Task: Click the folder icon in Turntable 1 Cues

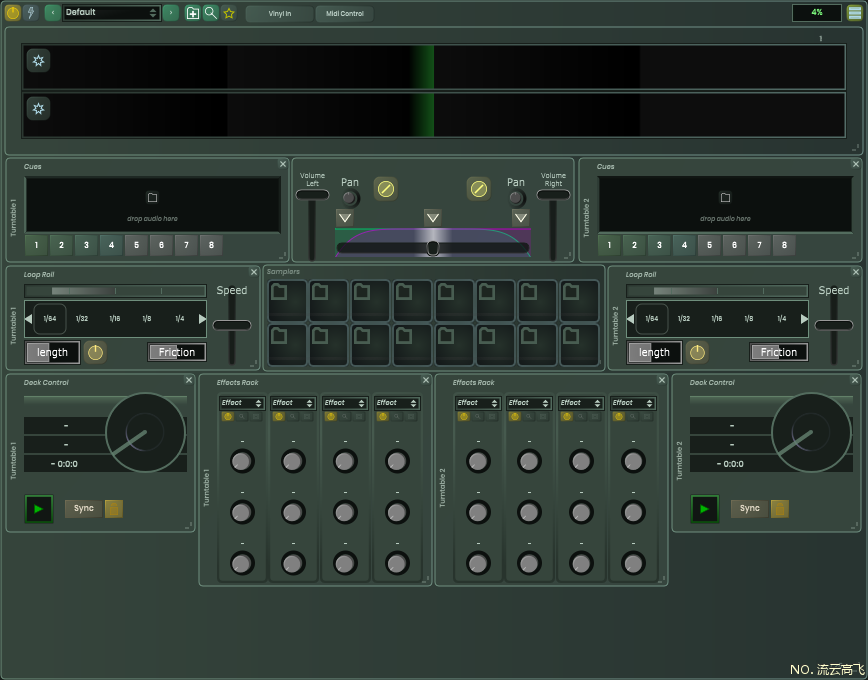Action: coord(152,198)
